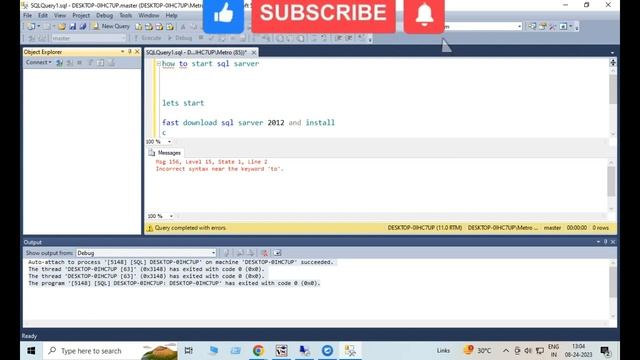
Task: Click the Stop icon in Object Explorer
Action: click(80, 62)
